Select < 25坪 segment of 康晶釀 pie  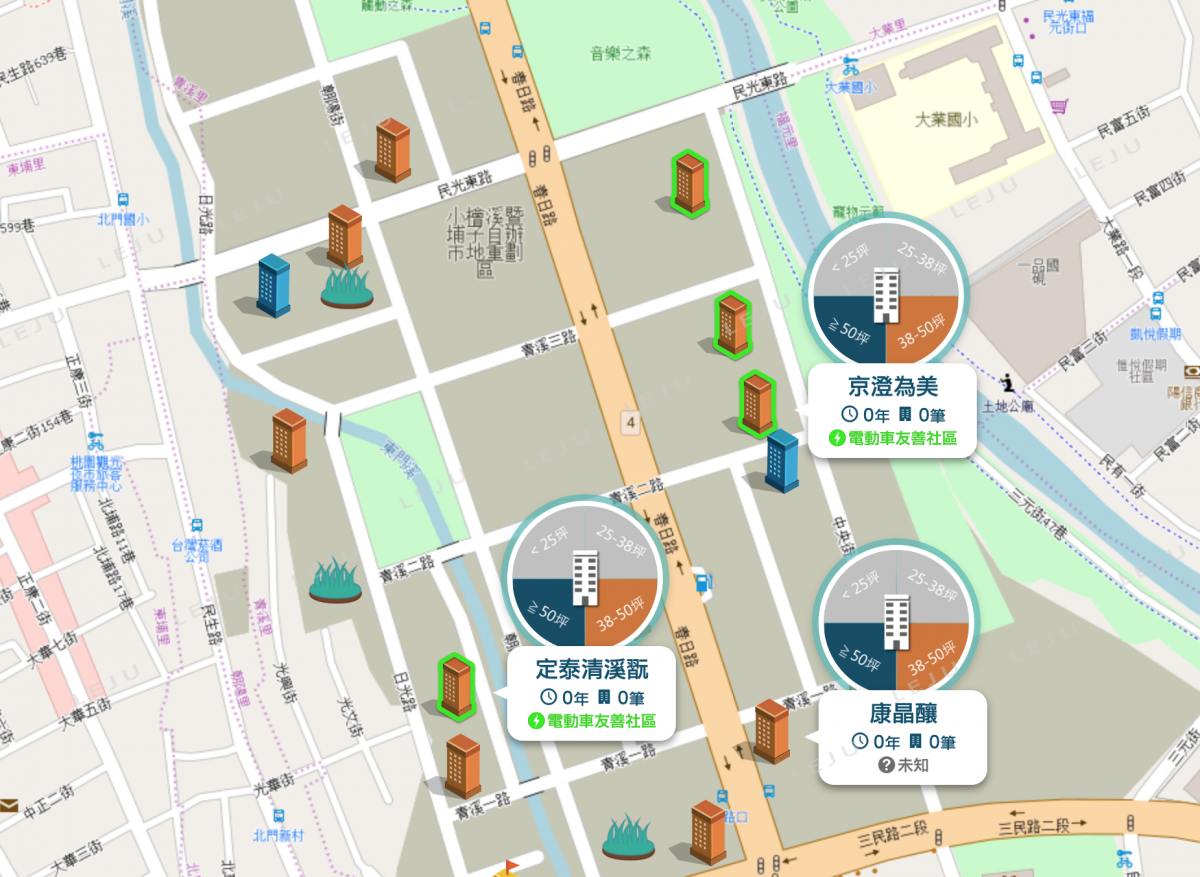pos(860,586)
